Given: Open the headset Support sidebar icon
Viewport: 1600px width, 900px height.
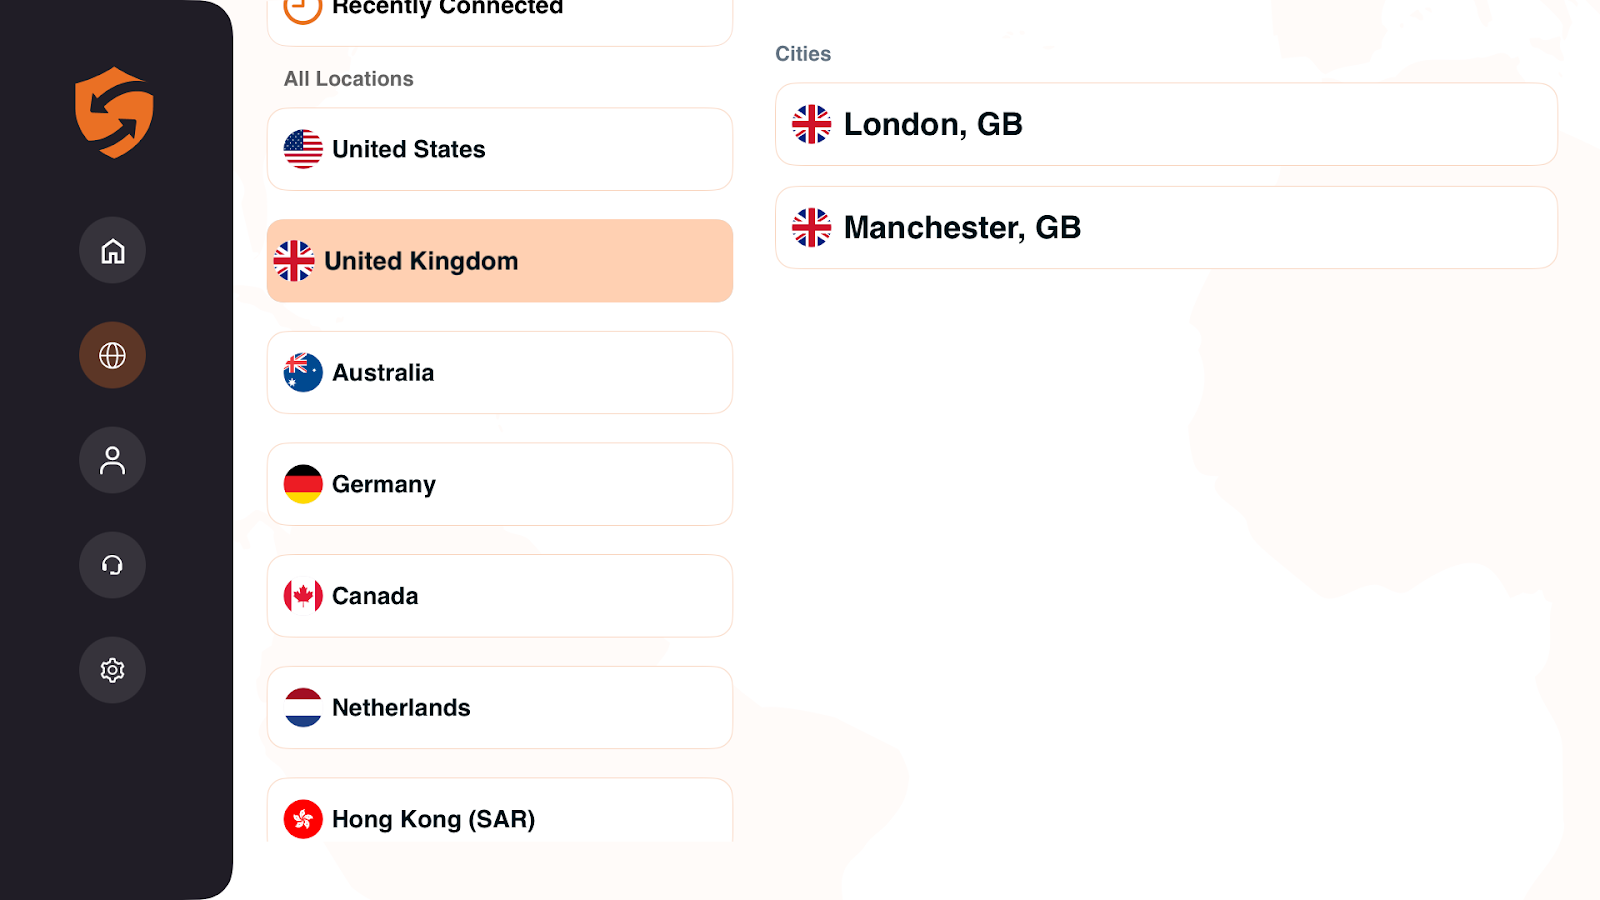Looking at the screenshot, I should pos(113,565).
